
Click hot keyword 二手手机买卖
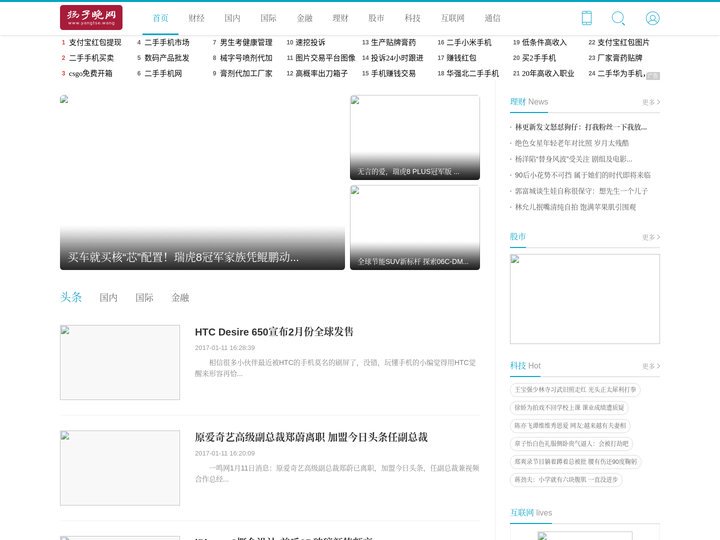click(91, 58)
